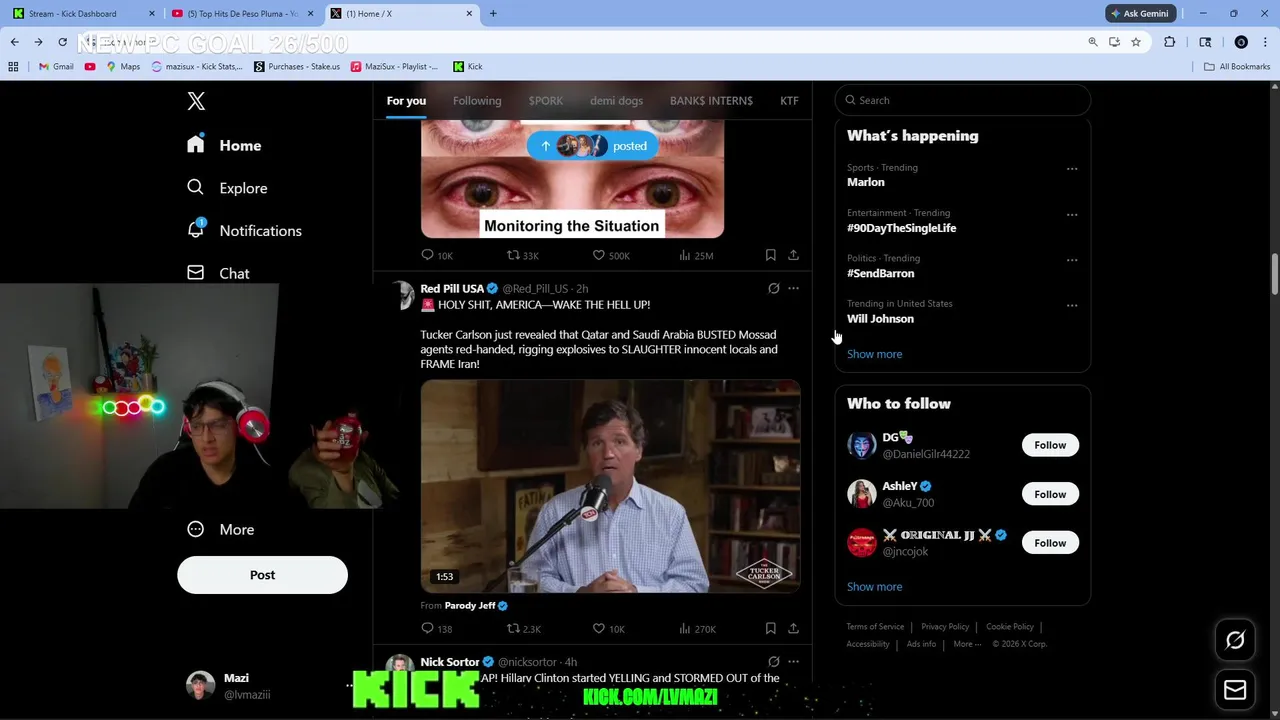
Task: Open the Gmail bookmark
Action: (x=56, y=67)
